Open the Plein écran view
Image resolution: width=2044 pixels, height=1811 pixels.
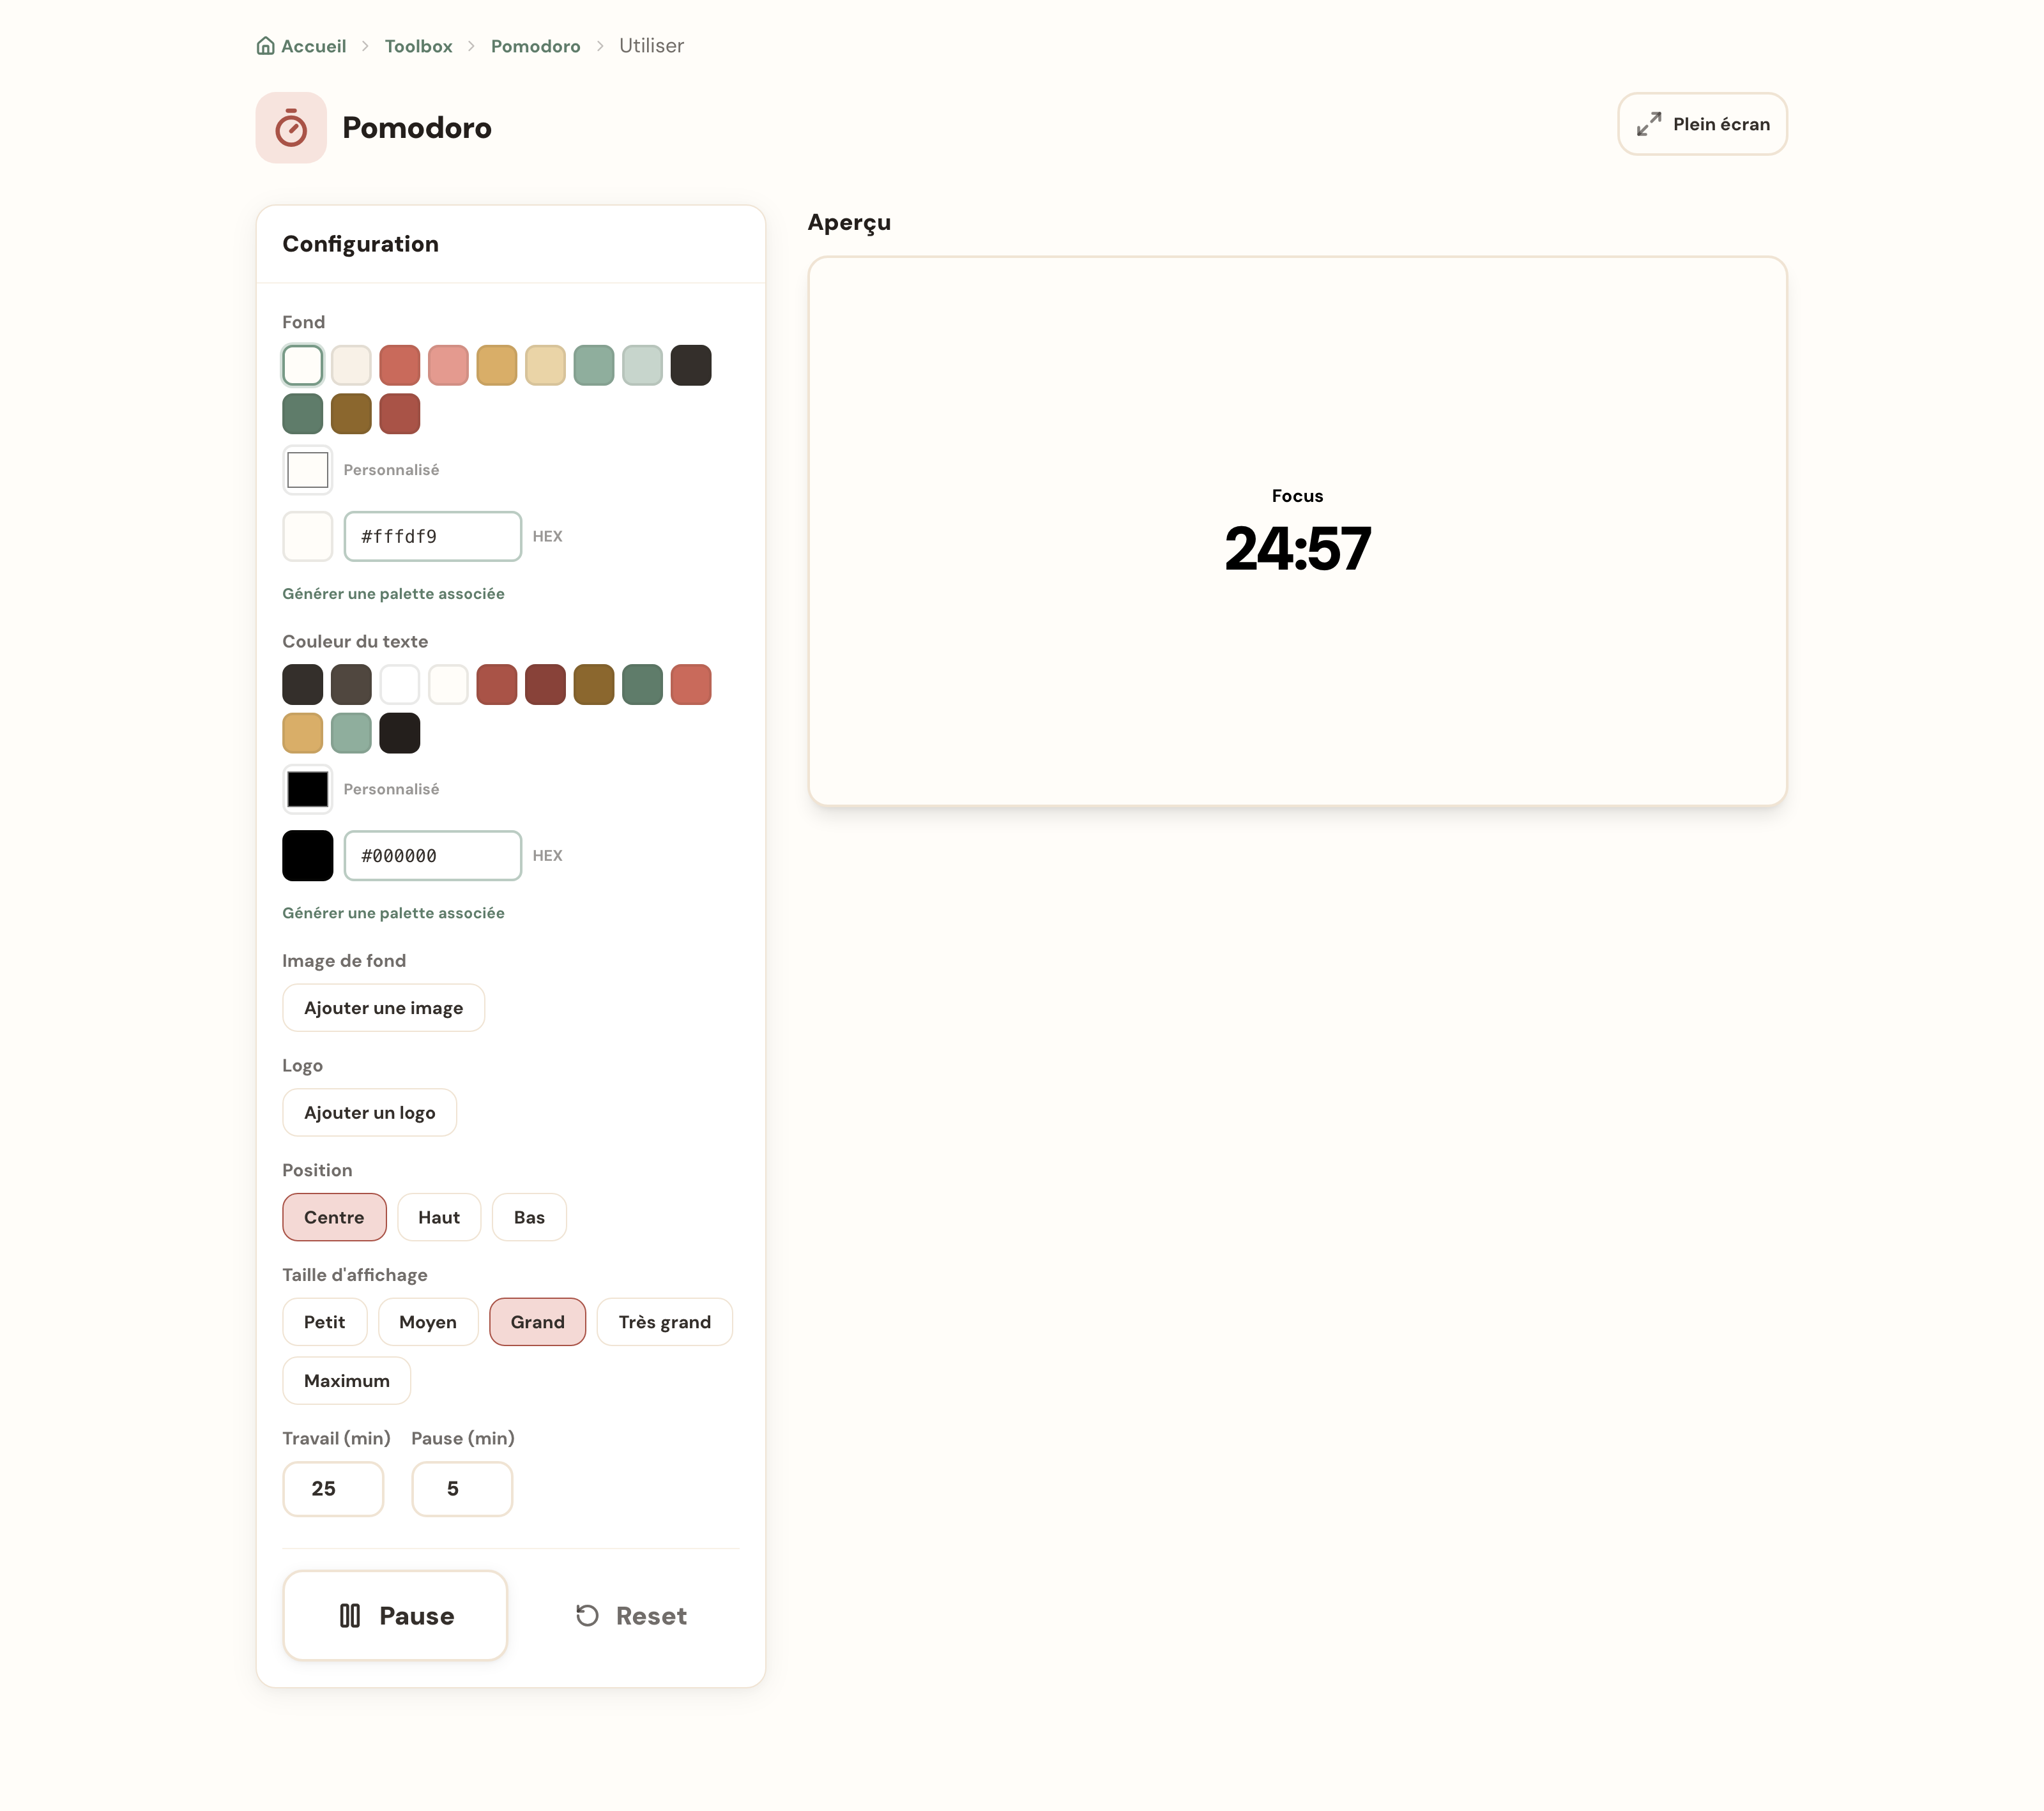coord(1702,124)
